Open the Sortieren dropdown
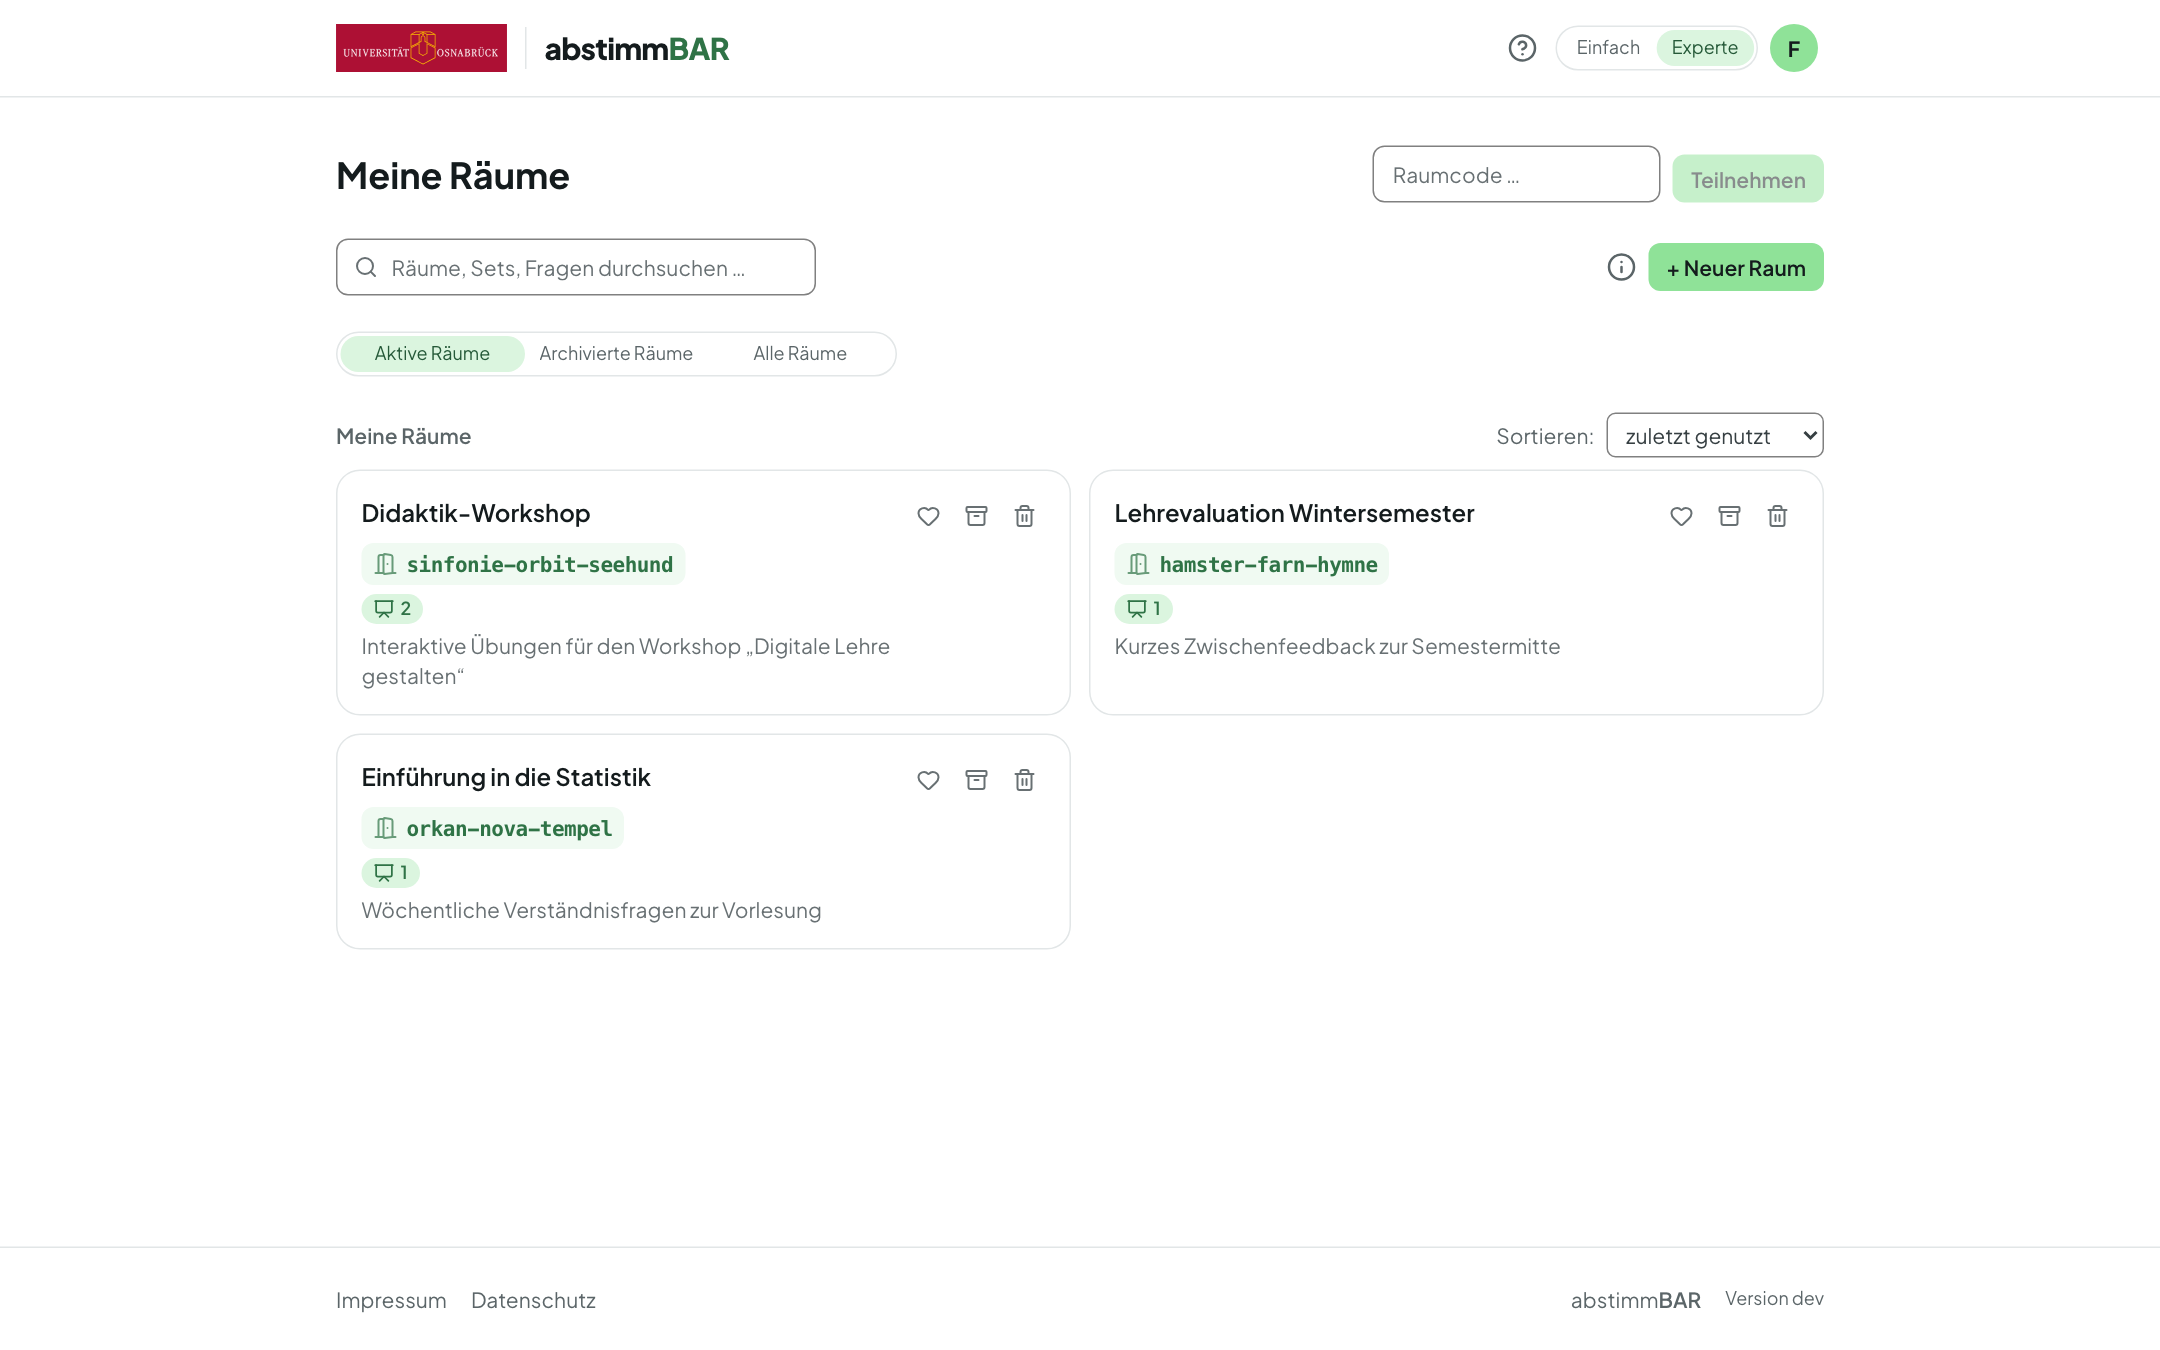 coord(1715,435)
